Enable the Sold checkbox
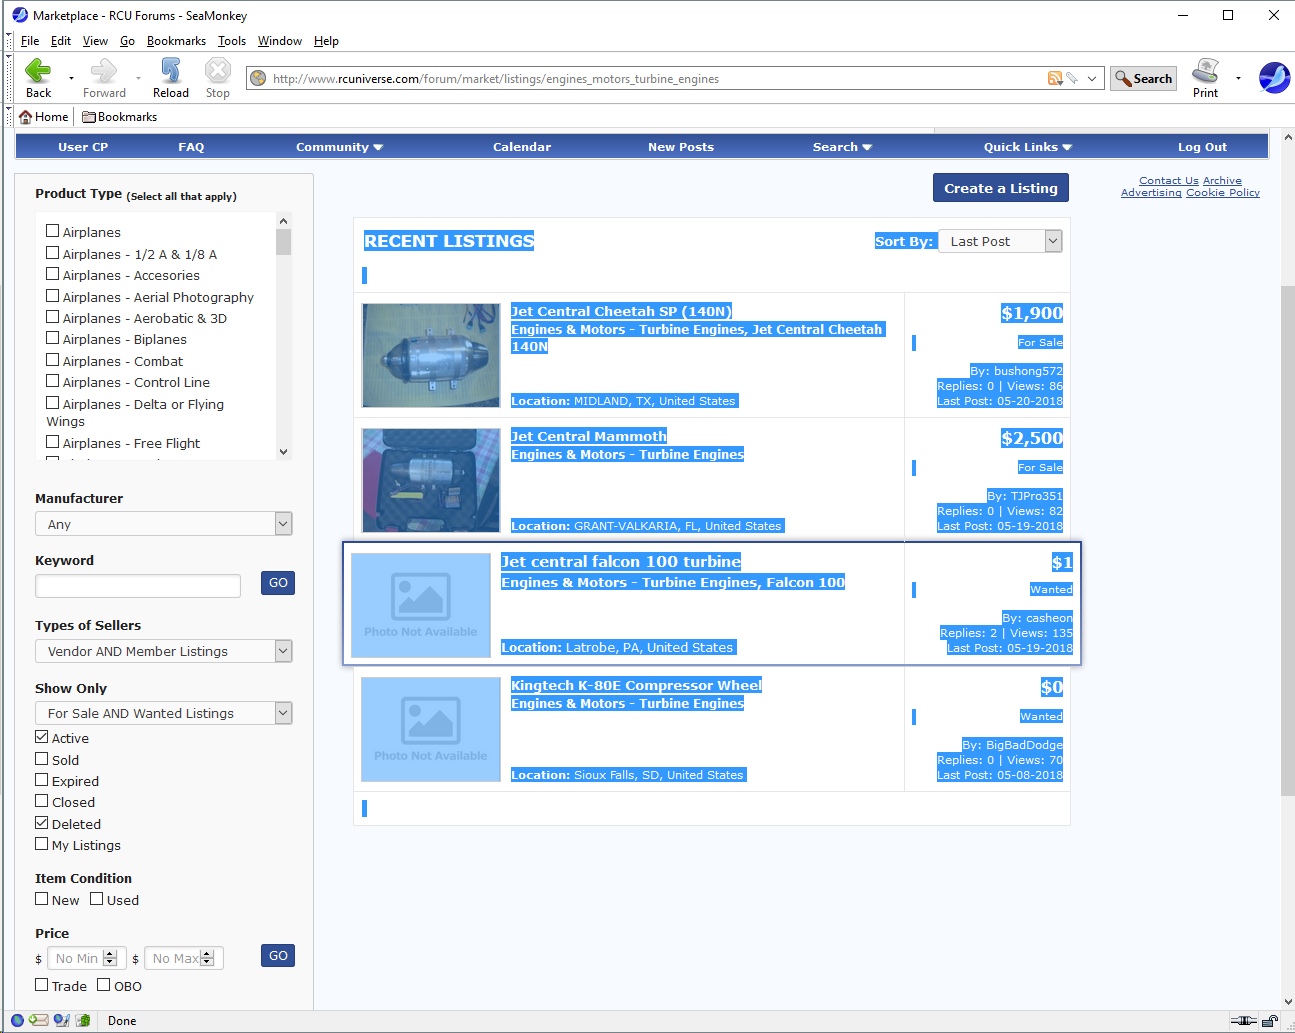 pos(42,759)
